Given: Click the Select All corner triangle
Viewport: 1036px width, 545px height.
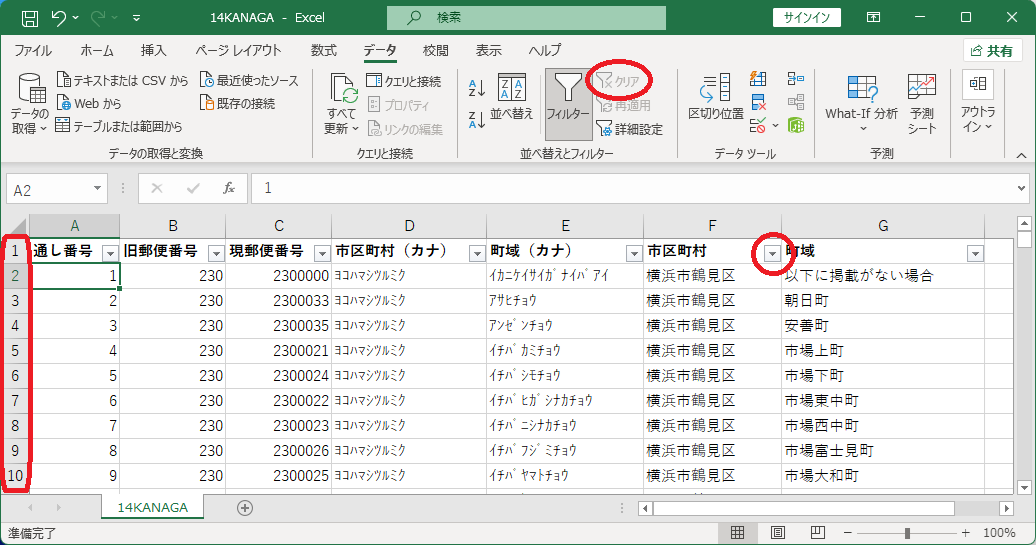Looking at the screenshot, I should (x=16, y=227).
